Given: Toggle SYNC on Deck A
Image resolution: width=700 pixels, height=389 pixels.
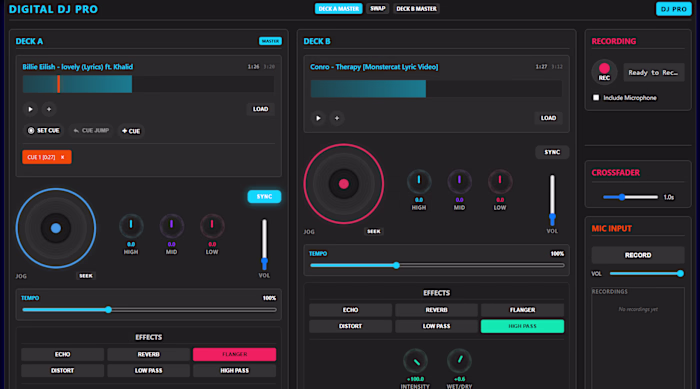Looking at the screenshot, I should tap(264, 197).
